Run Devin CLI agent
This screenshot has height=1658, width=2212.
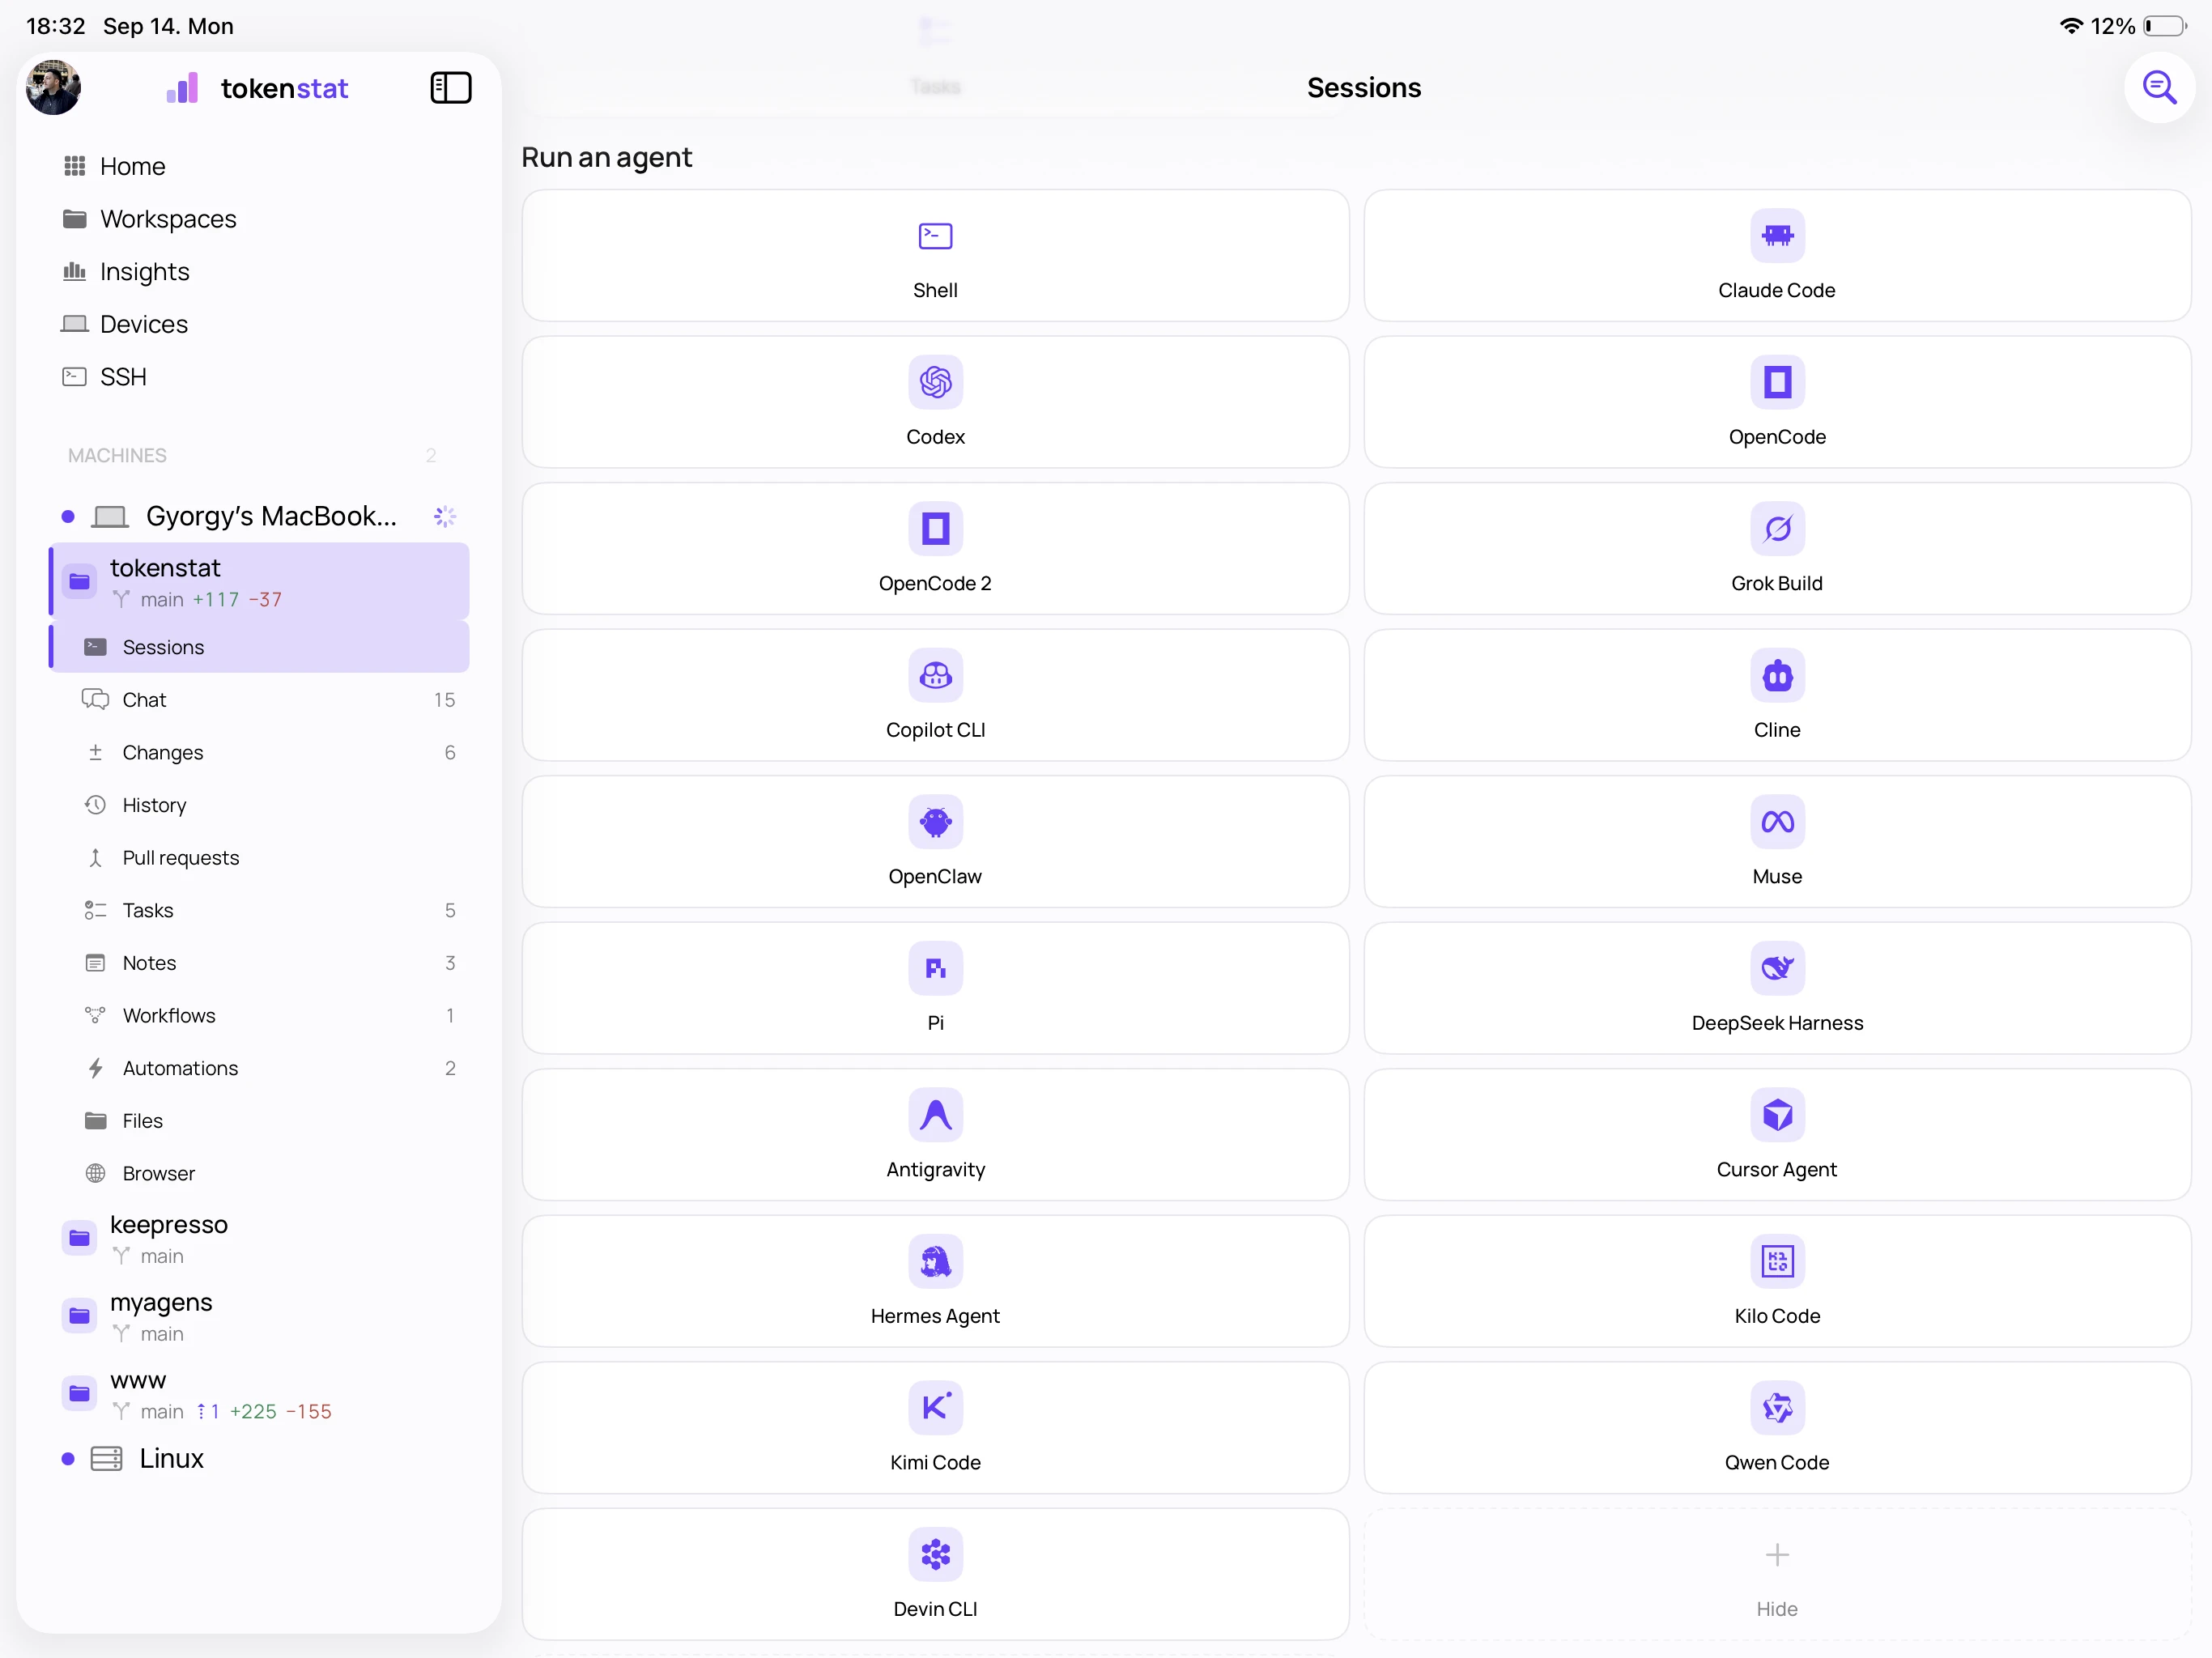(935, 1574)
